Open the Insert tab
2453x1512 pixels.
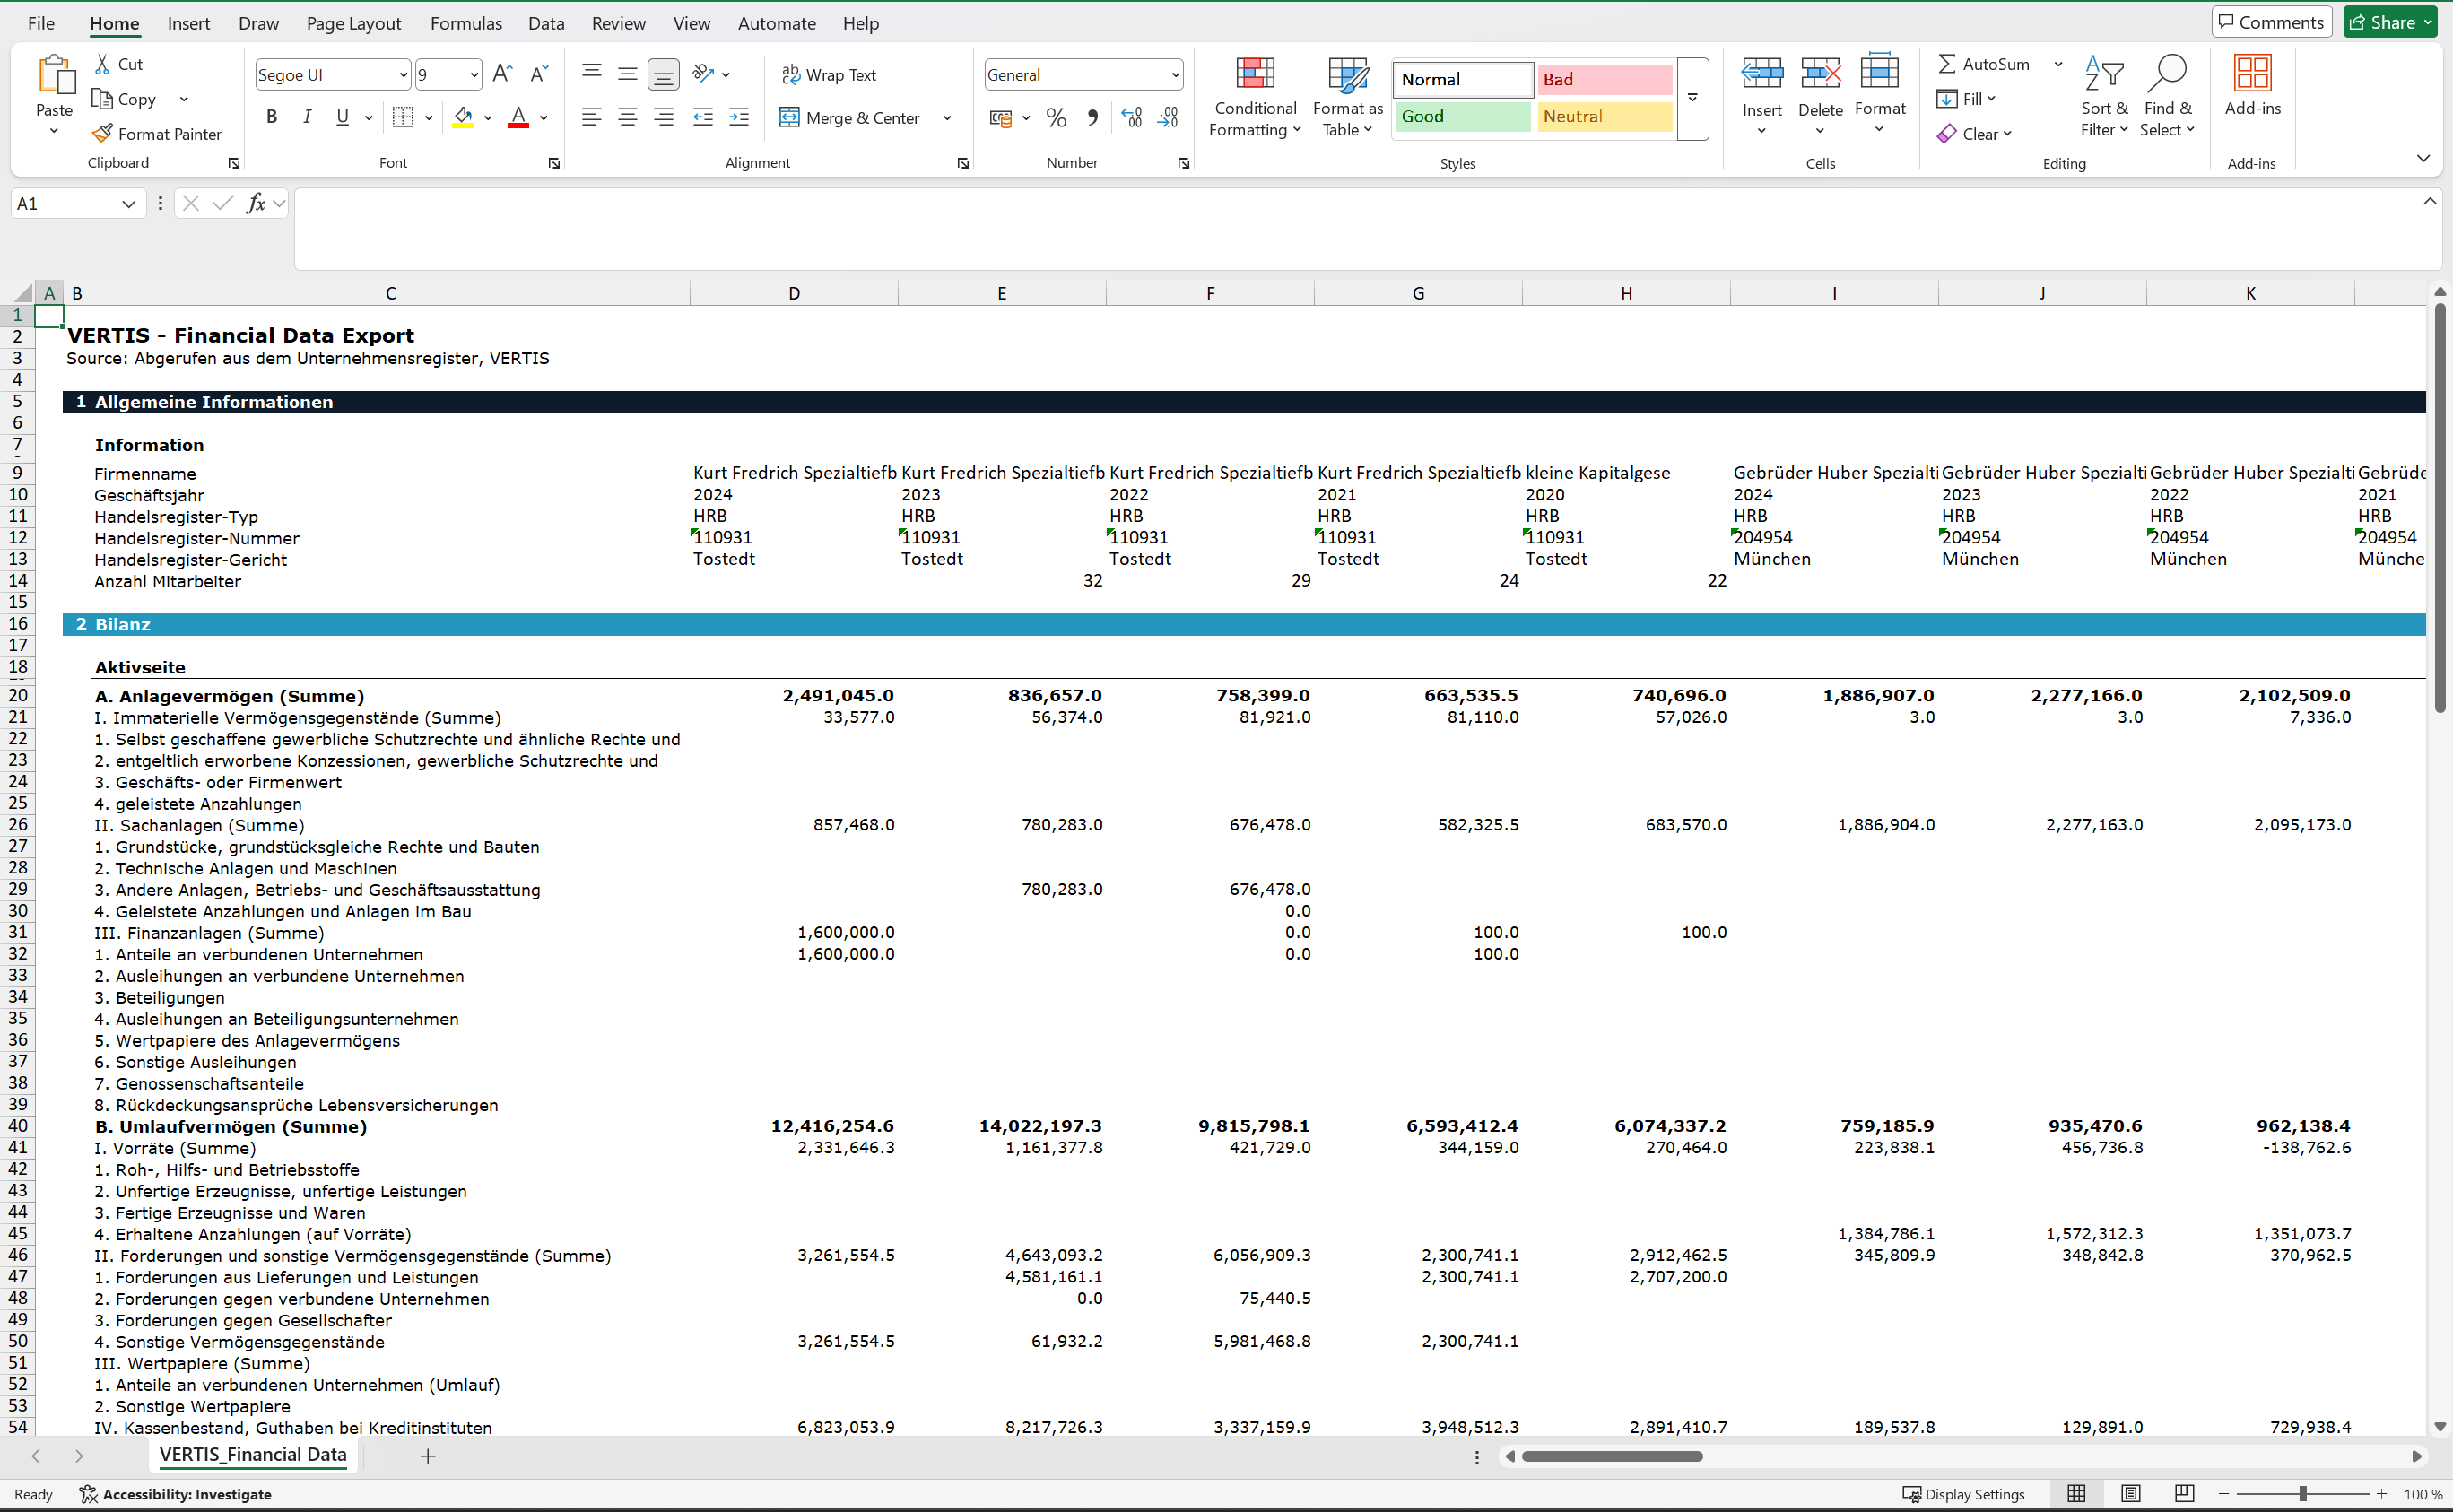coord(189,23)
